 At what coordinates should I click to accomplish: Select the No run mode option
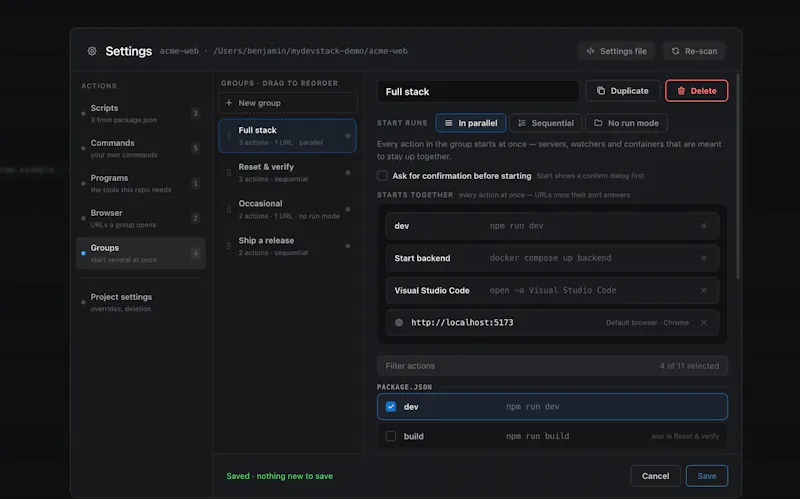pos(627,123)
